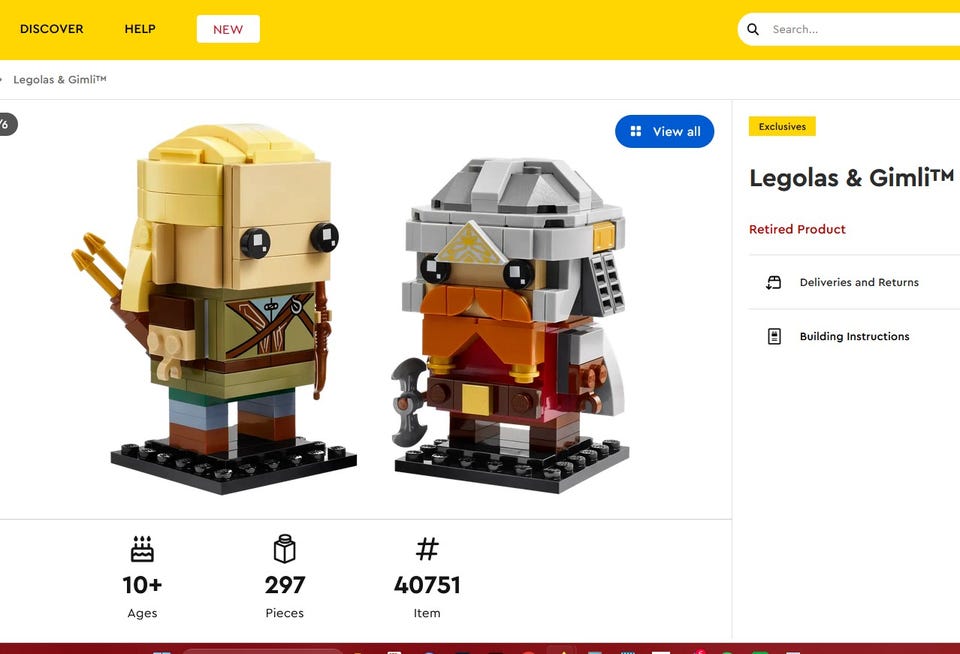This screenshot has width=960, height=654.
Task: Click the magnifying glass search icon
Action: (x=753, y=29)
